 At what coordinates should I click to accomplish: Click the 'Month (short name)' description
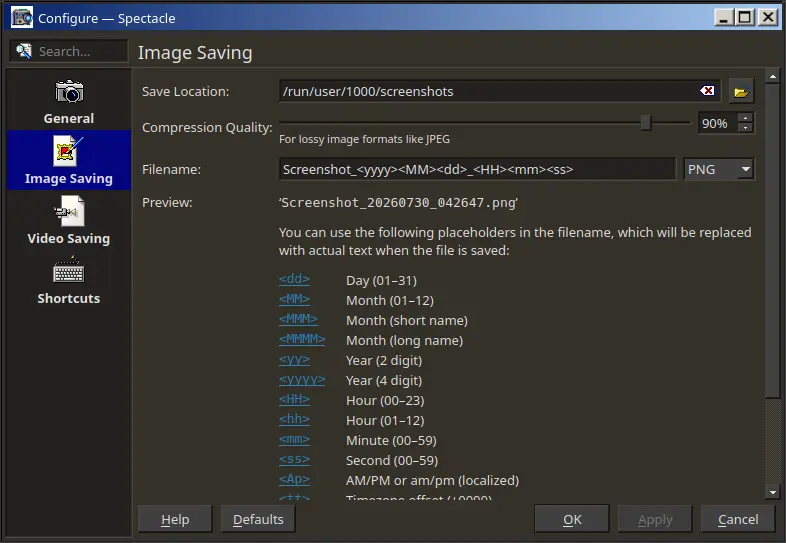407,320
